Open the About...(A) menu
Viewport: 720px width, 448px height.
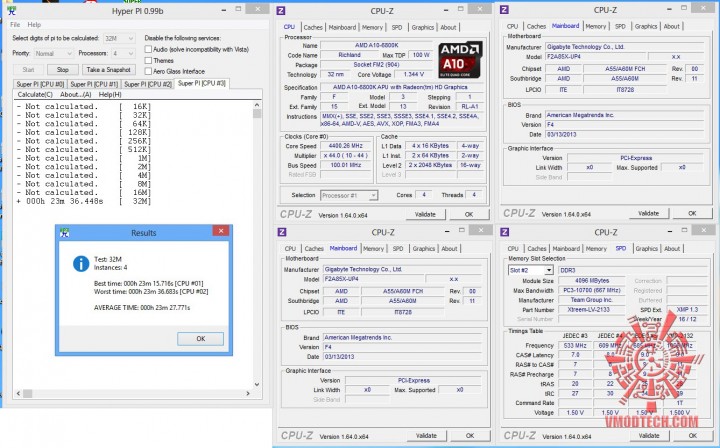click(x=75, y=94)
